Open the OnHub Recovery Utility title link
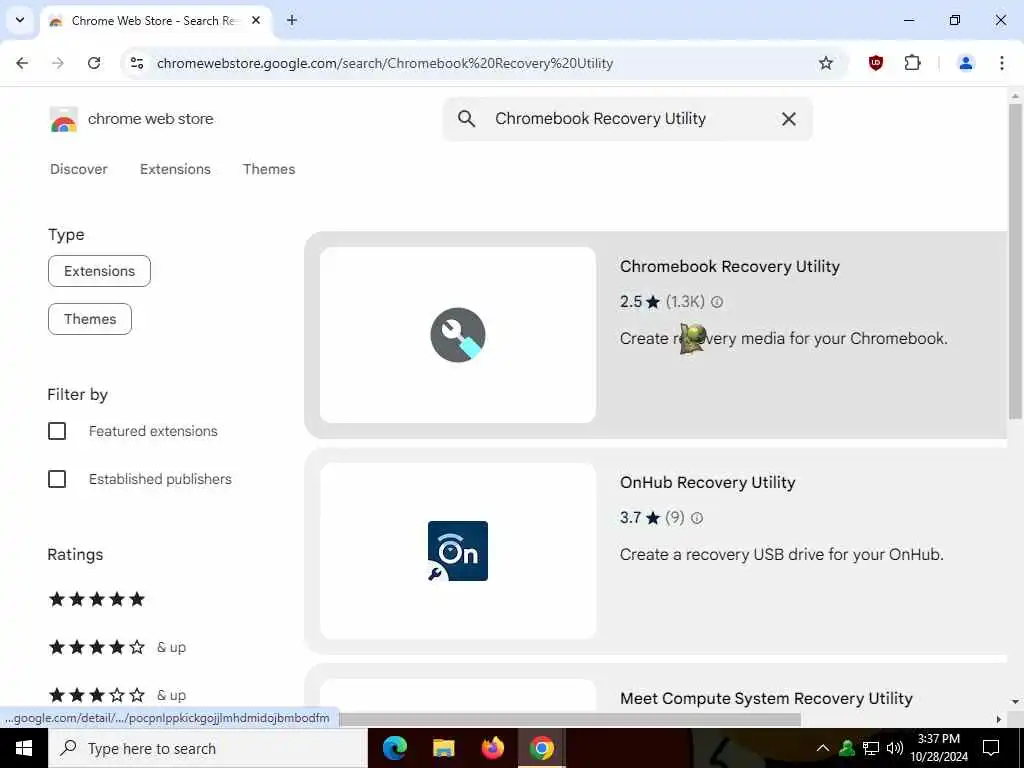 [707, 483]
